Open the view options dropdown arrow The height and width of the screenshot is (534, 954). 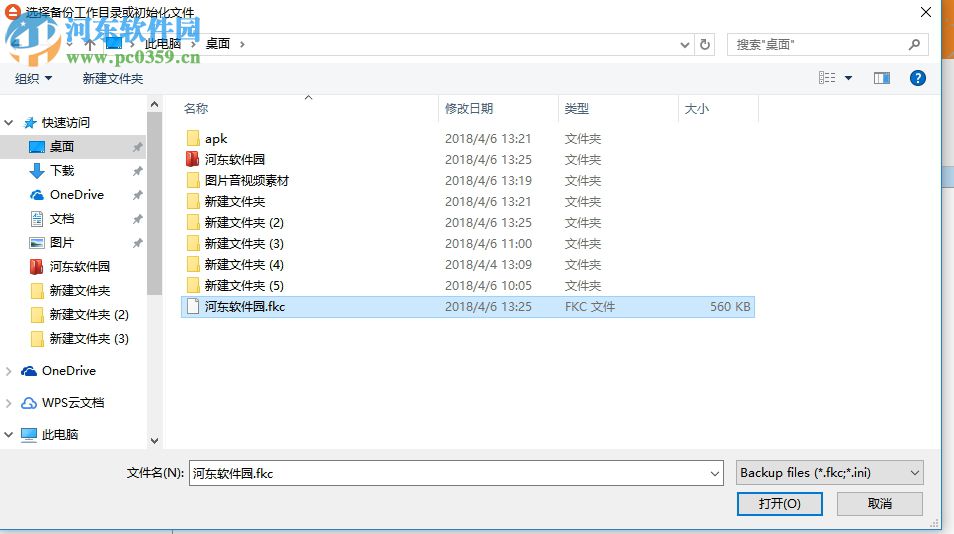pyautogui.click(x=848, y=78)
